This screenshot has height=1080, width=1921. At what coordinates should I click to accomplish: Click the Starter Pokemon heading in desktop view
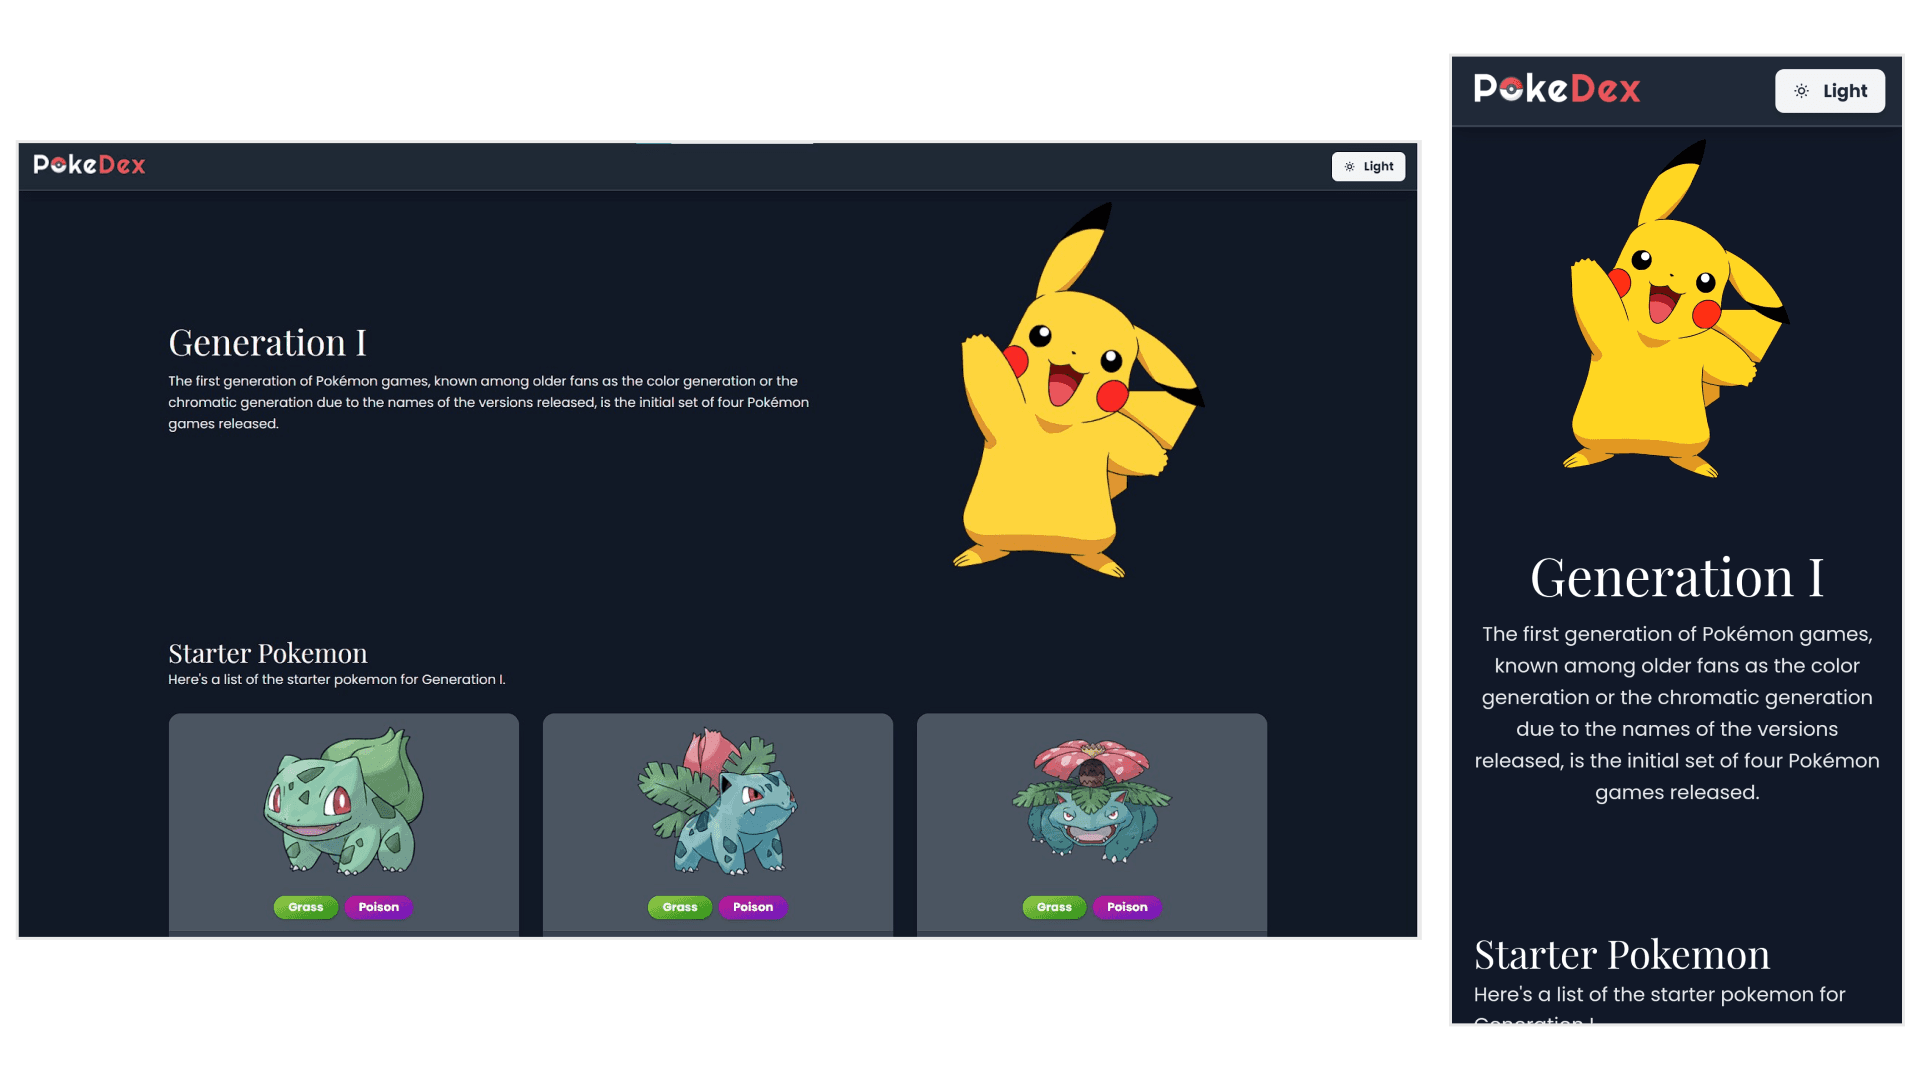268,653
